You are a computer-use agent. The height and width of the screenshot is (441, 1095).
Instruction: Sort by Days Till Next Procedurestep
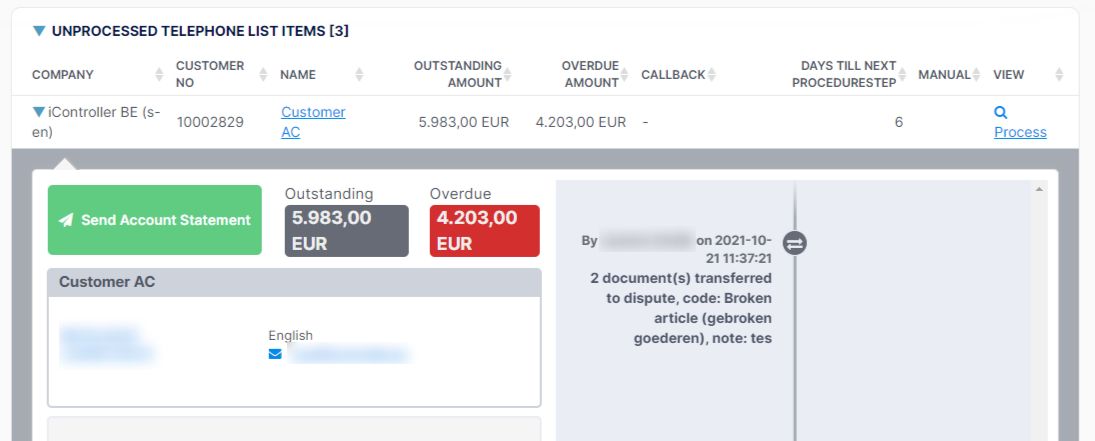[x=848, y=74]
